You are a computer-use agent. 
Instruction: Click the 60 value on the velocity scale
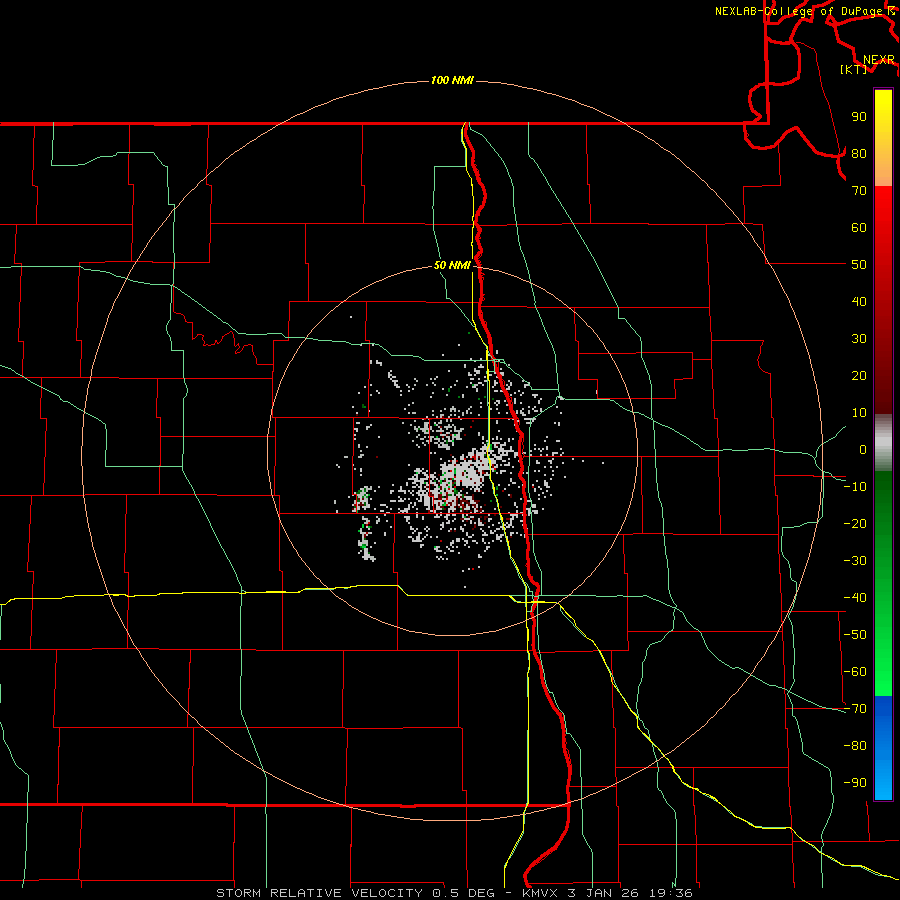pos(859,228)
